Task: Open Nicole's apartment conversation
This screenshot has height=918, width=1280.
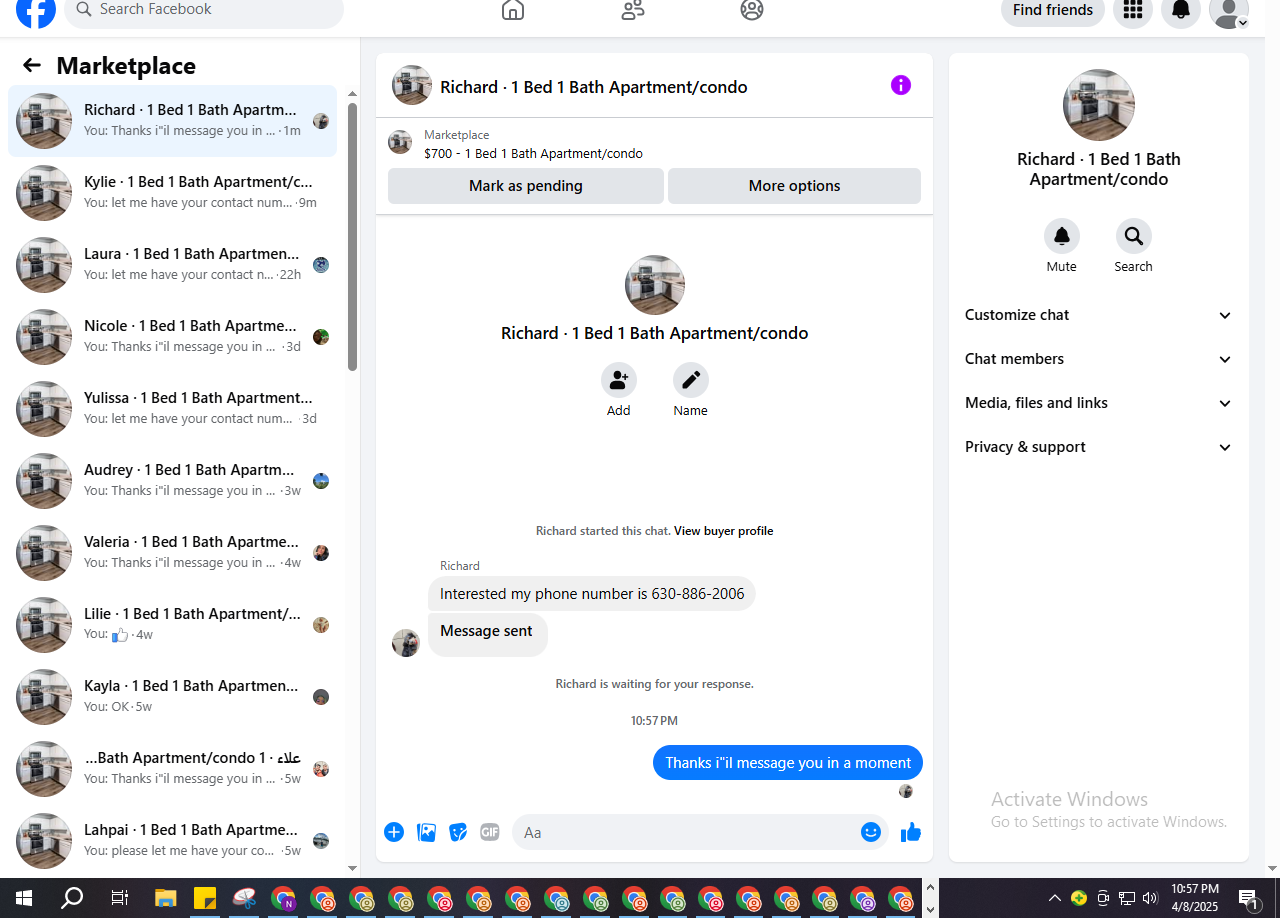Action: (x=172, y=337)
